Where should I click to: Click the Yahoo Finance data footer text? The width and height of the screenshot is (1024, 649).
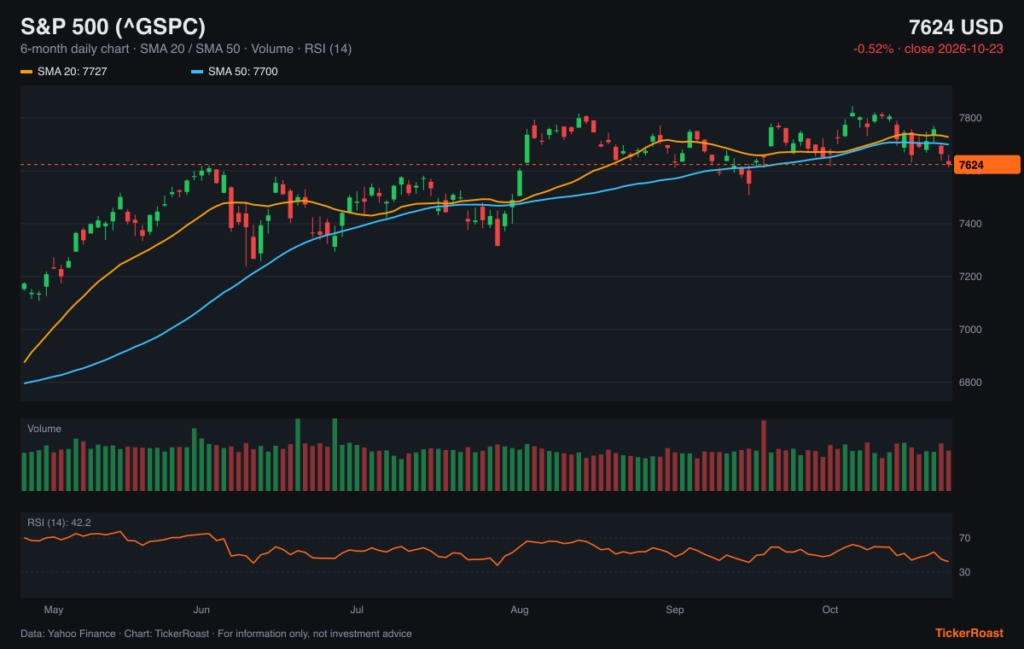click(x=216, y=634)
